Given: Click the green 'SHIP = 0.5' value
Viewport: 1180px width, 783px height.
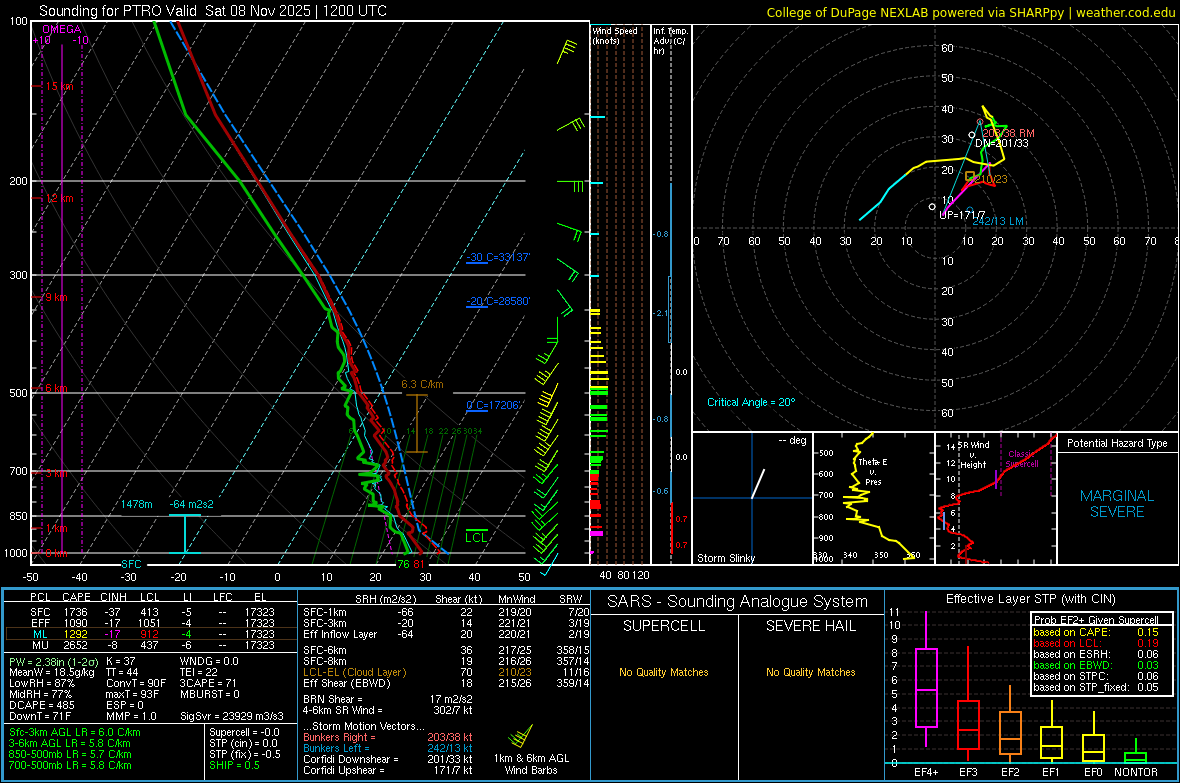Looking at the screenshot, I should click(x=234, y=765).
